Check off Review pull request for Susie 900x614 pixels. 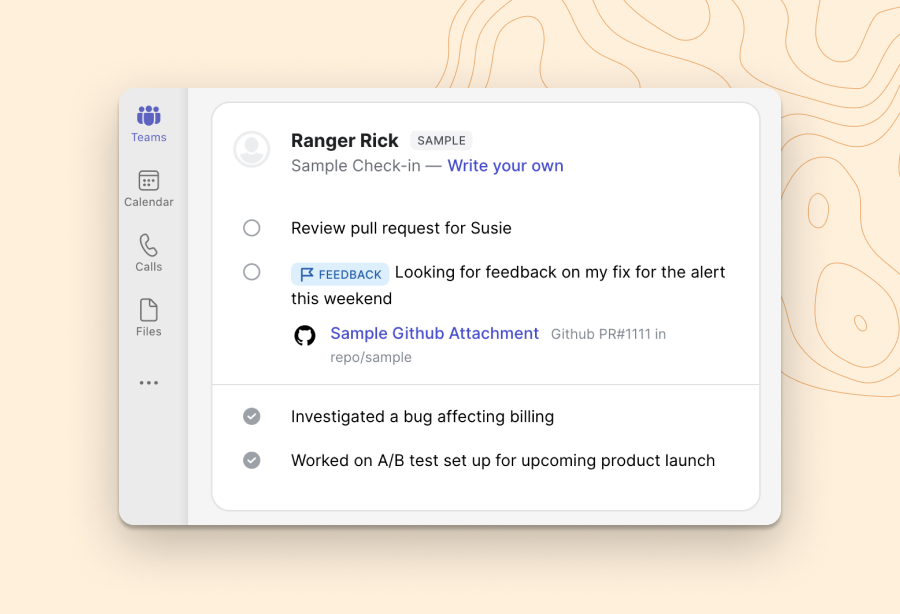pos(251,228)
